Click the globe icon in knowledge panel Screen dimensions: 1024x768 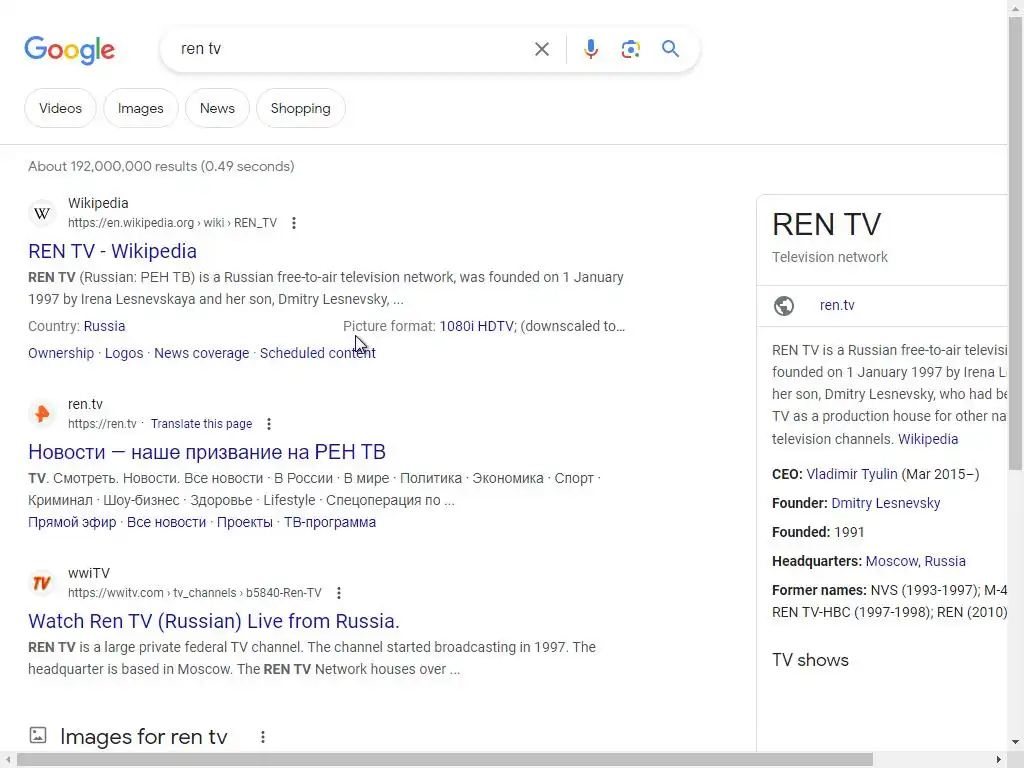[x=784, y=306]
